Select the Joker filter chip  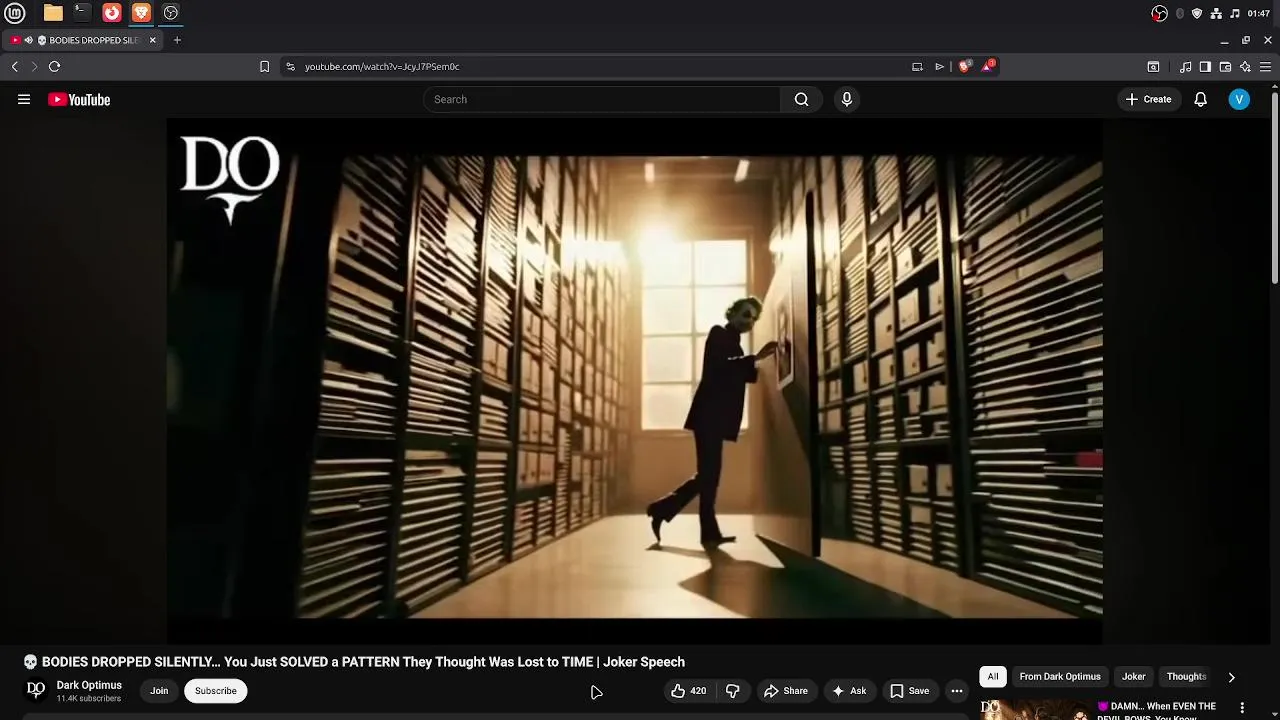point(1134,677)
